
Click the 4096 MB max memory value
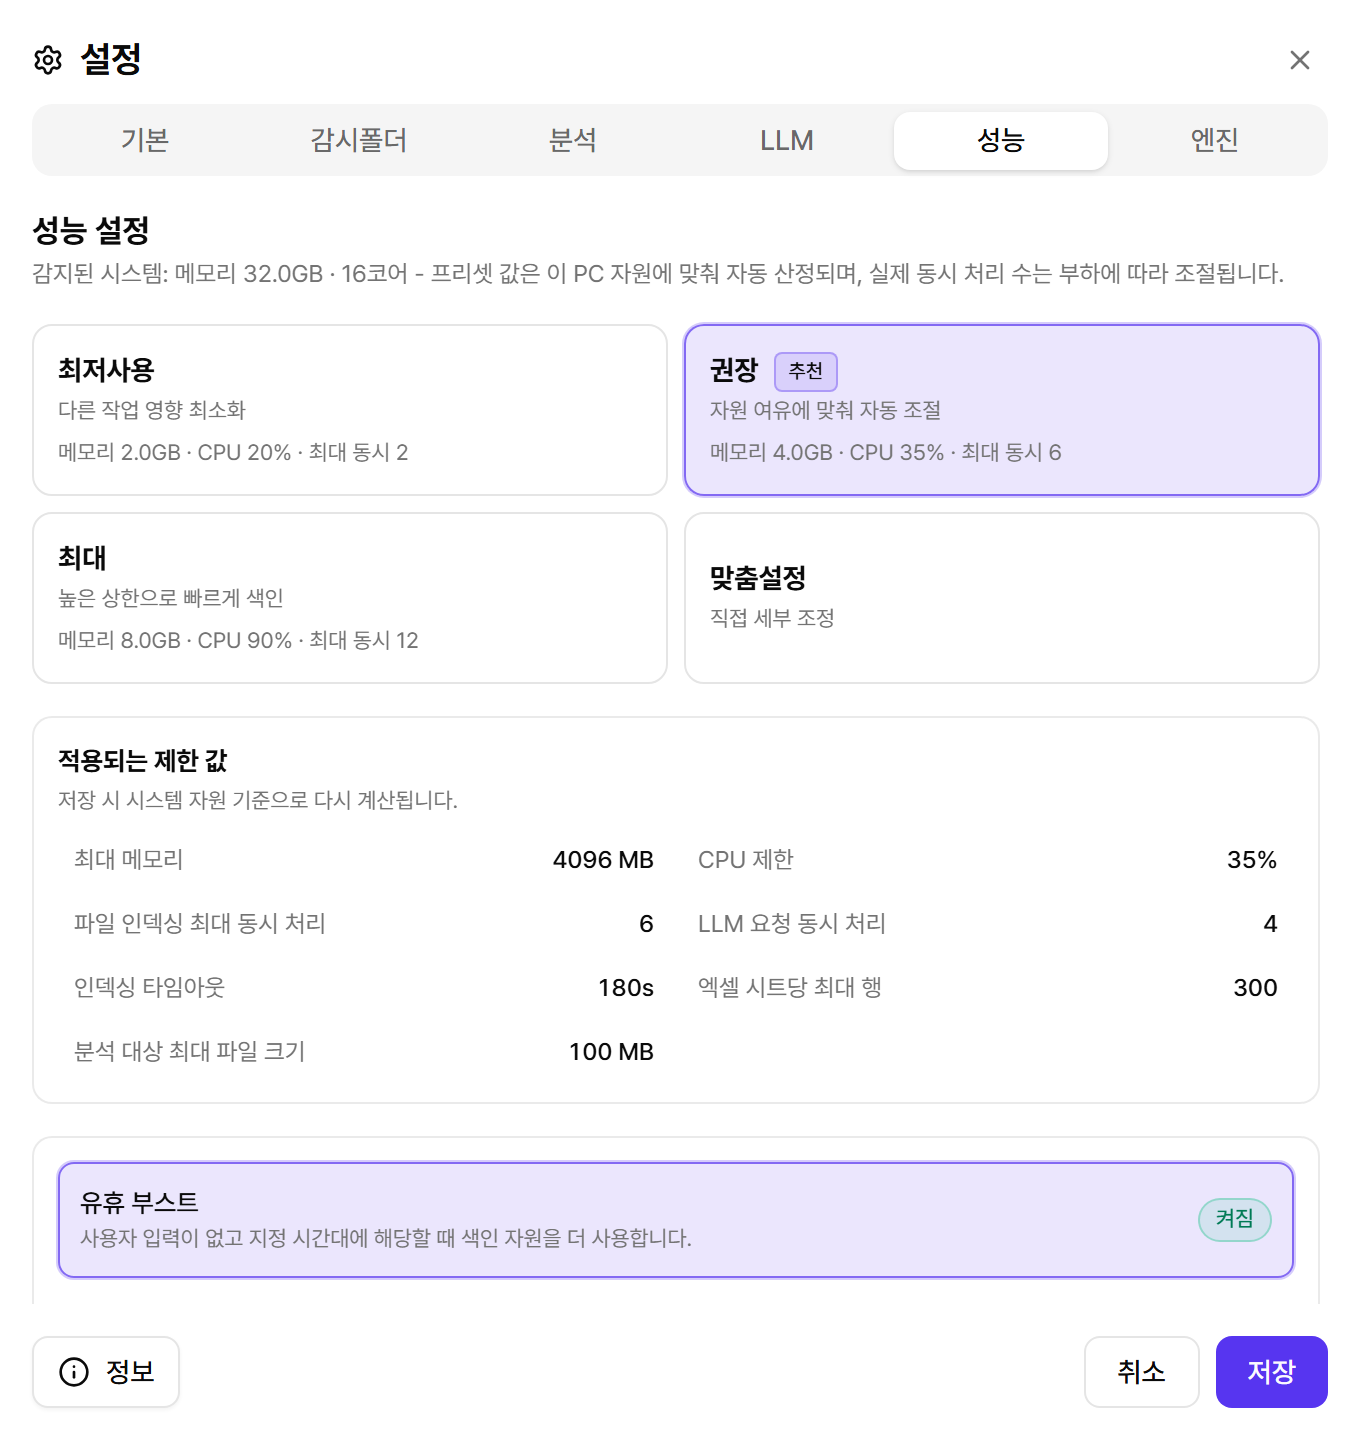[603, 860]
